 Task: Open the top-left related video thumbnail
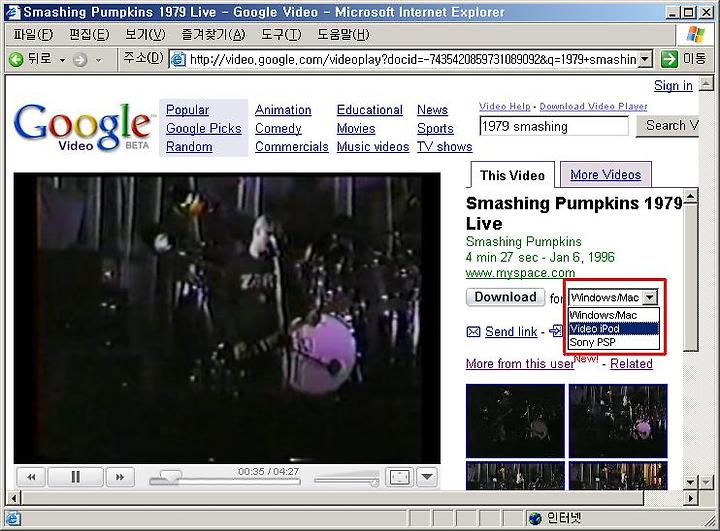515,421
